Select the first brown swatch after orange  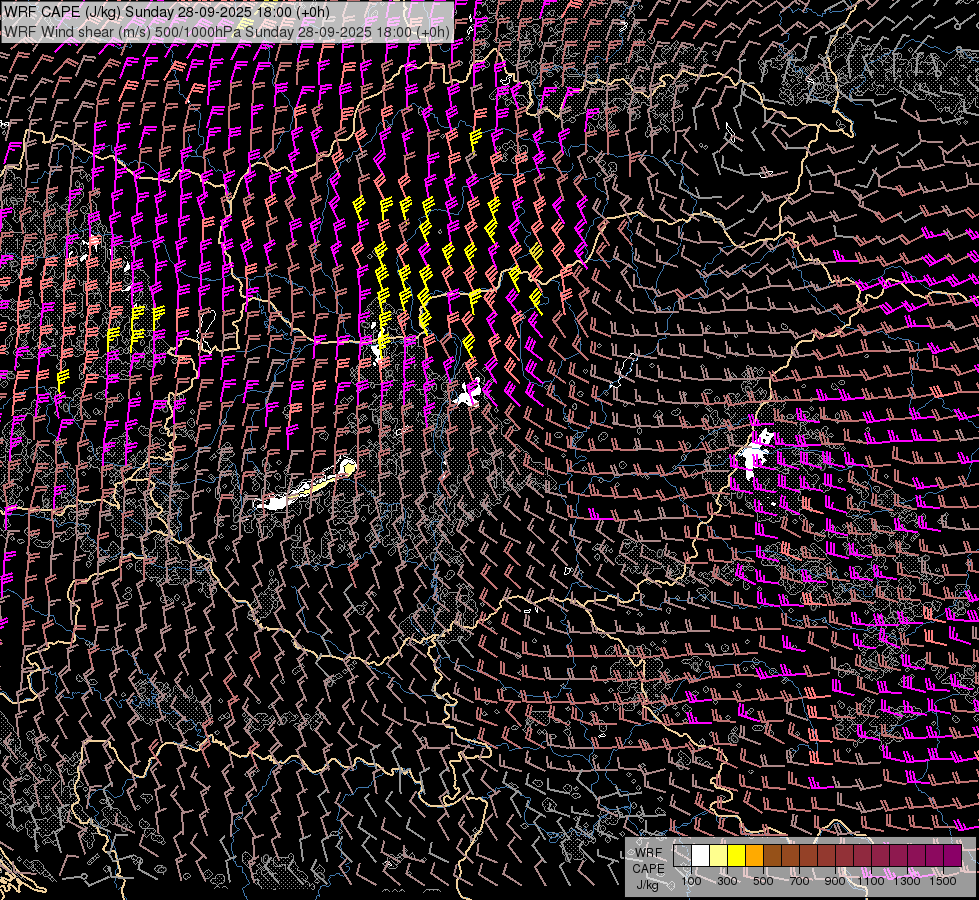(x=772, y=855)
